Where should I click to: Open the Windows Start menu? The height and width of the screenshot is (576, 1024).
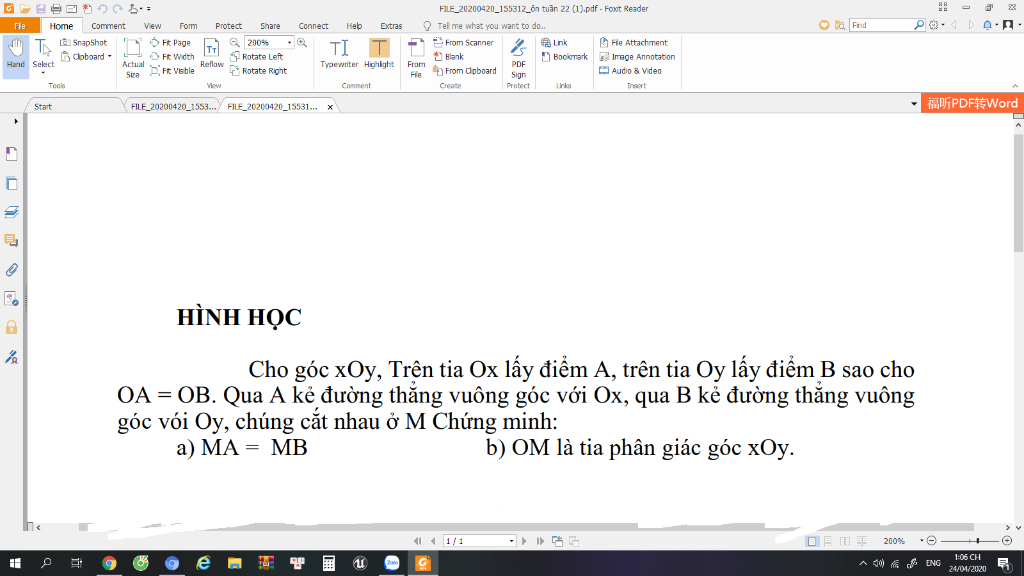pos(15,563)
